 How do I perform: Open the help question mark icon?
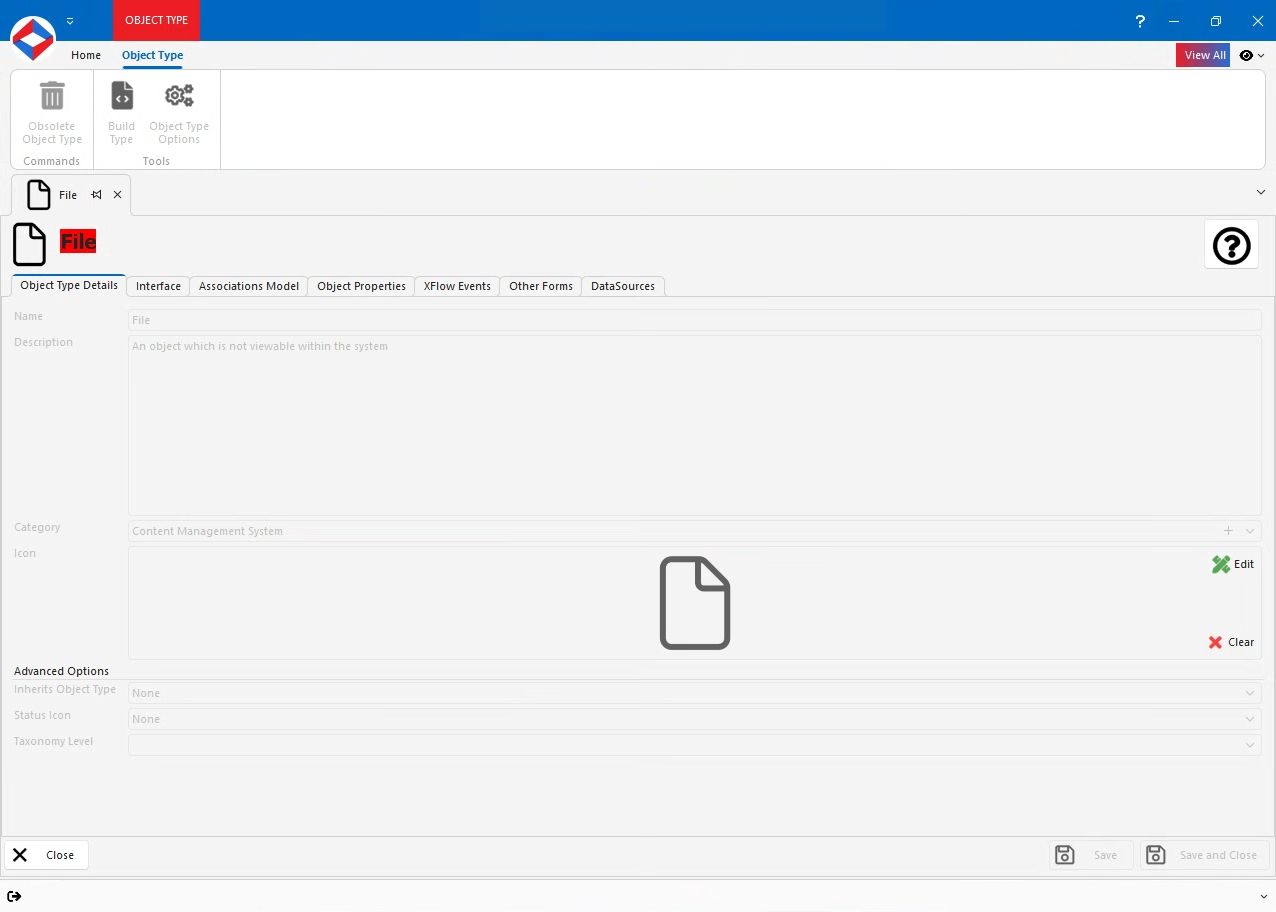pyautogui.click(x=1231, y=245)
